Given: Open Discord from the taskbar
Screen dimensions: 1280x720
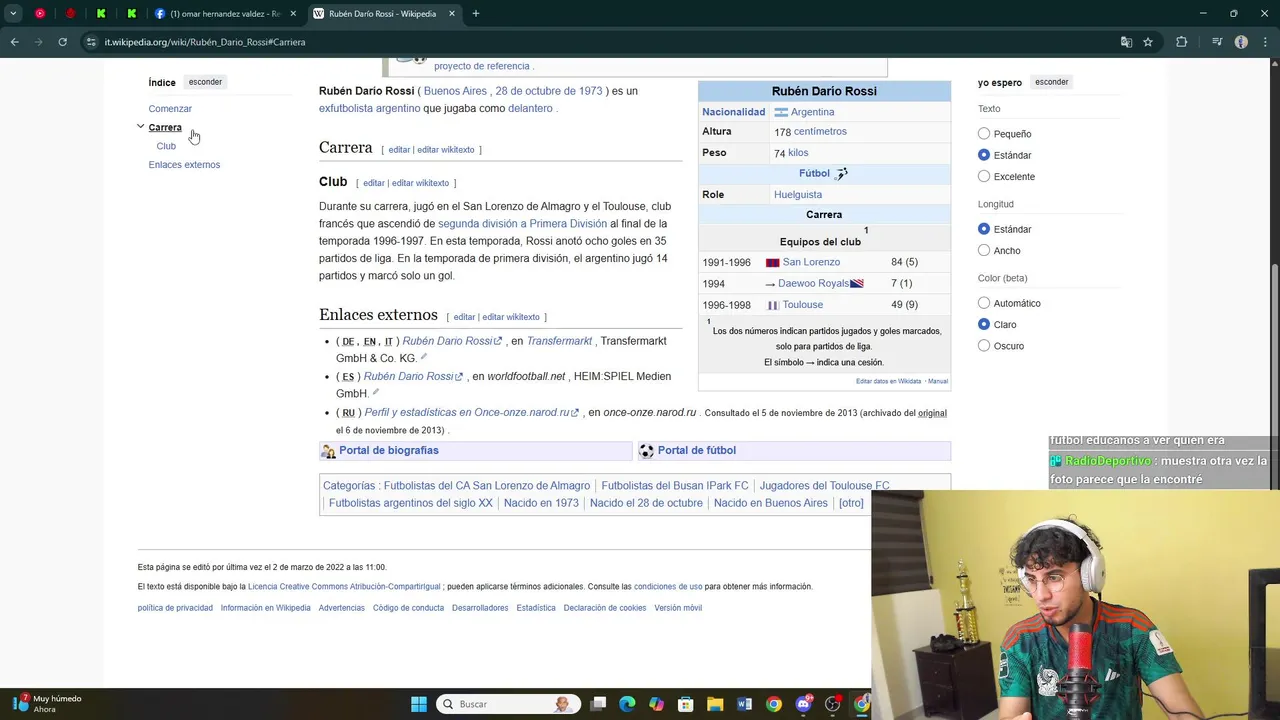Looking at the screenshot, I should click(x=803, y=704).
